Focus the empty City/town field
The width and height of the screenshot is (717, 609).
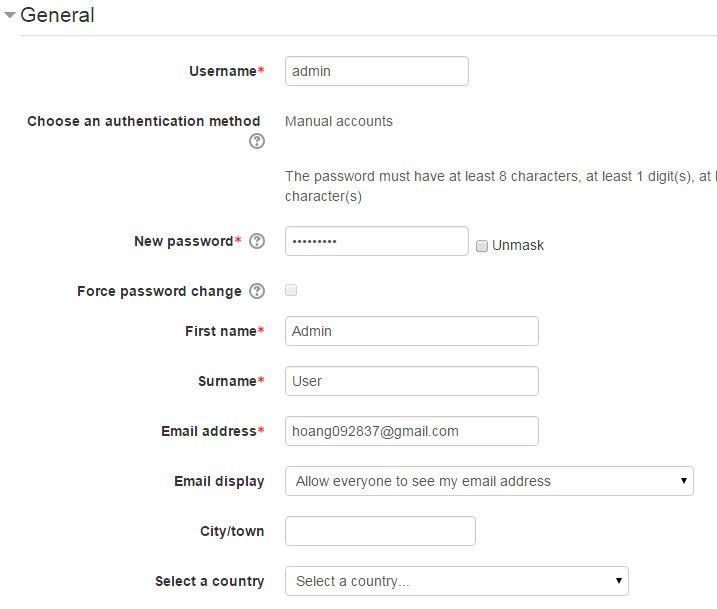click(380, 531)
